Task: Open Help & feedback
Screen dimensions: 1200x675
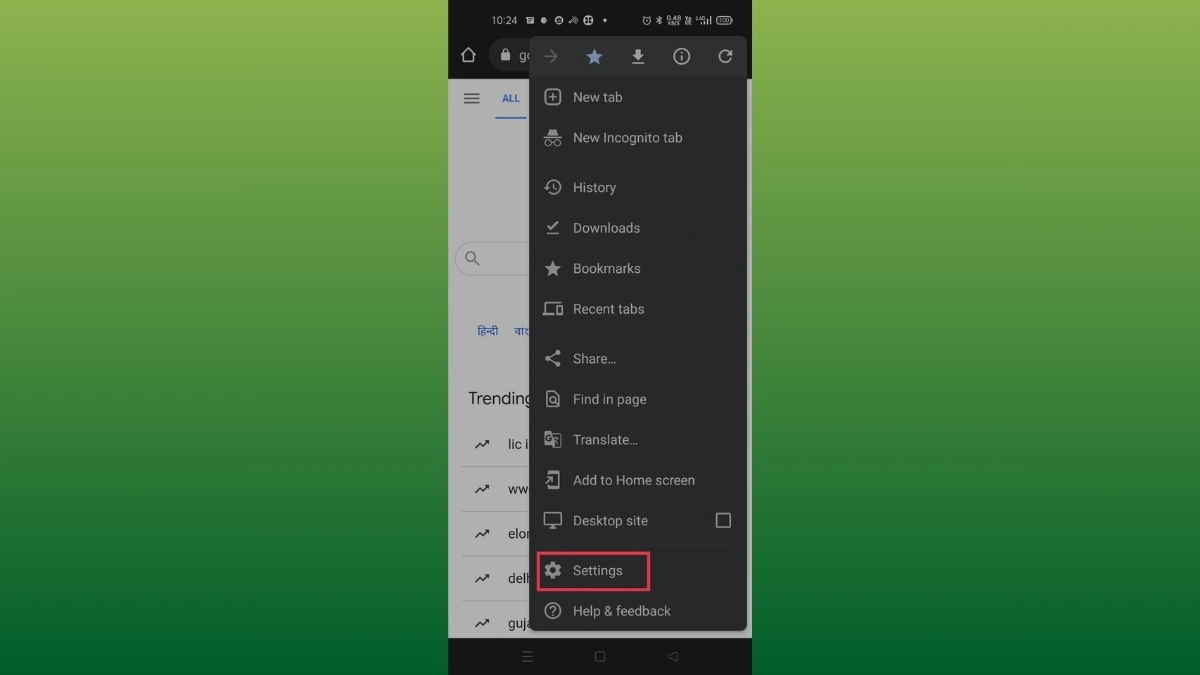Action: pyautogui.click(x=622, y=611)
